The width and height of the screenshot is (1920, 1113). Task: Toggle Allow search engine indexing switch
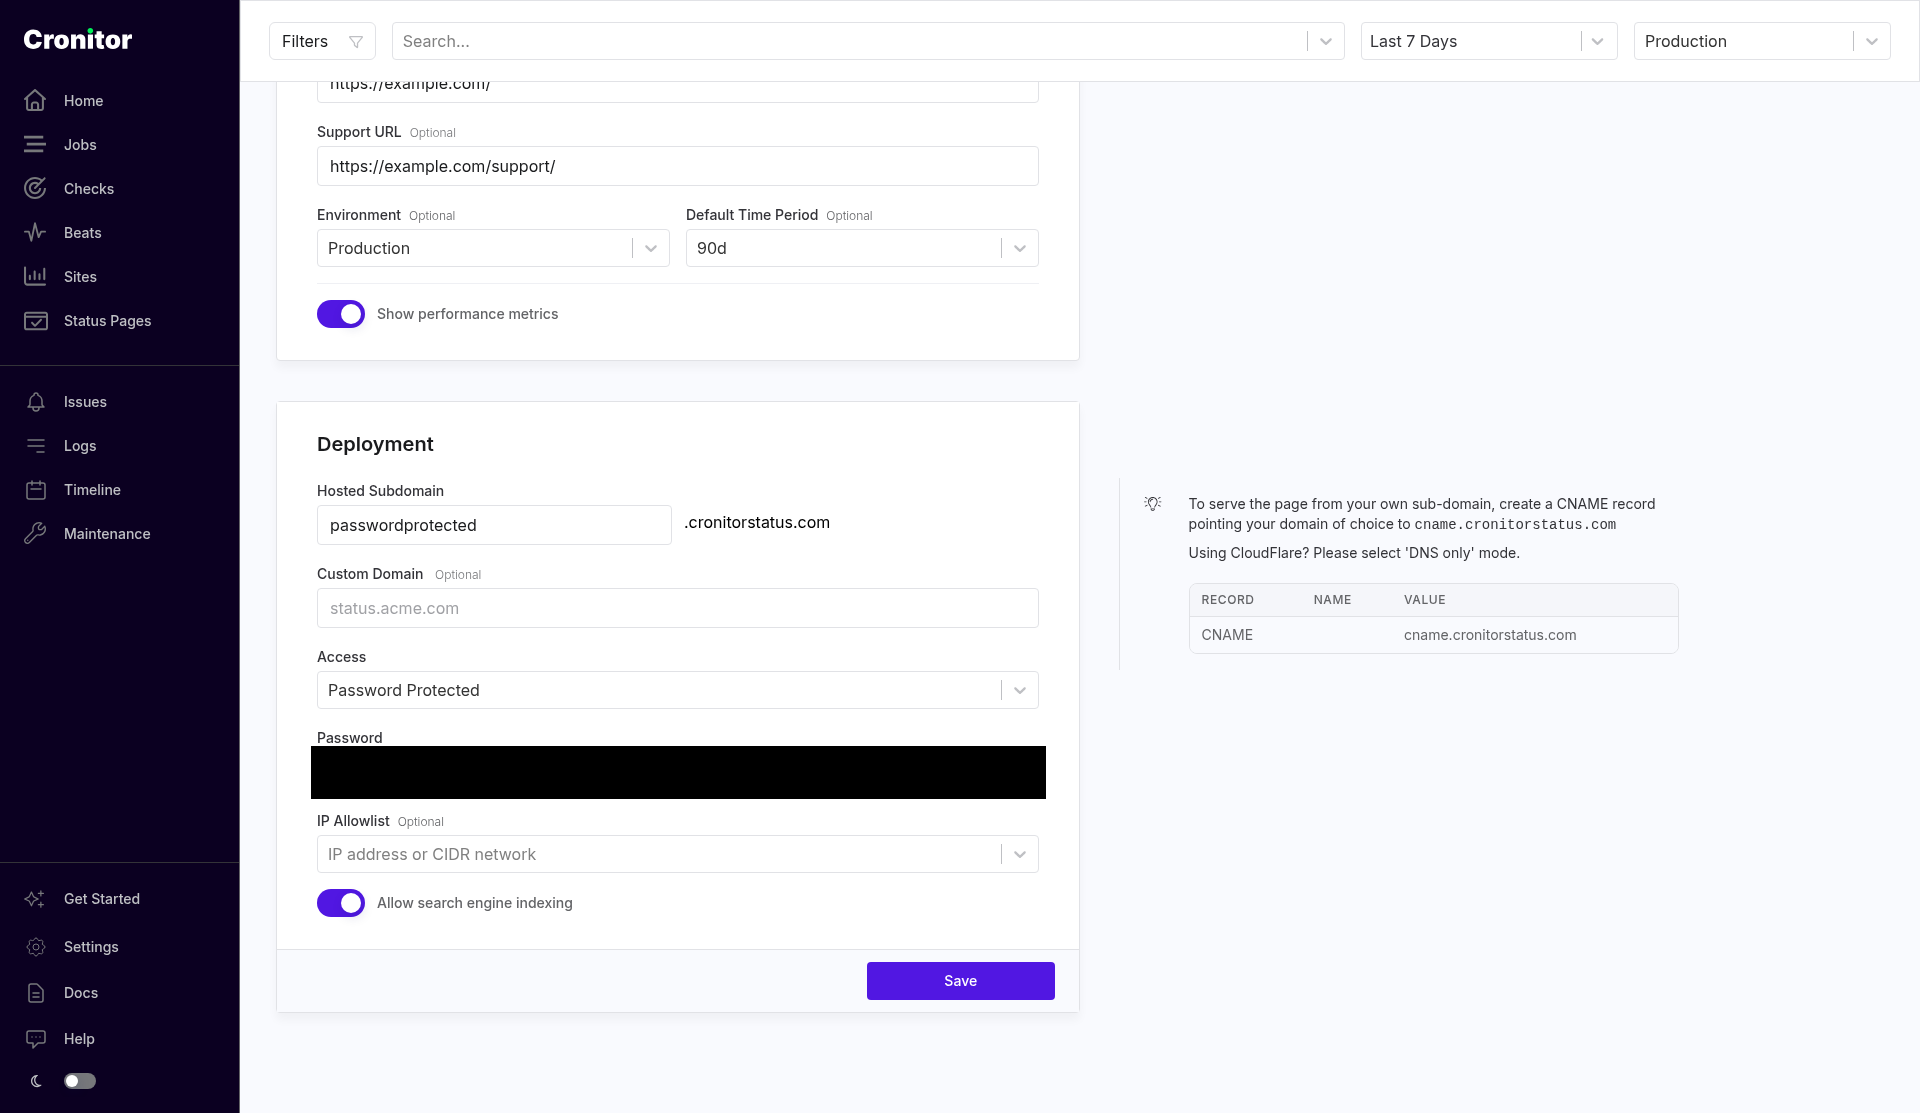click(341, 903)
